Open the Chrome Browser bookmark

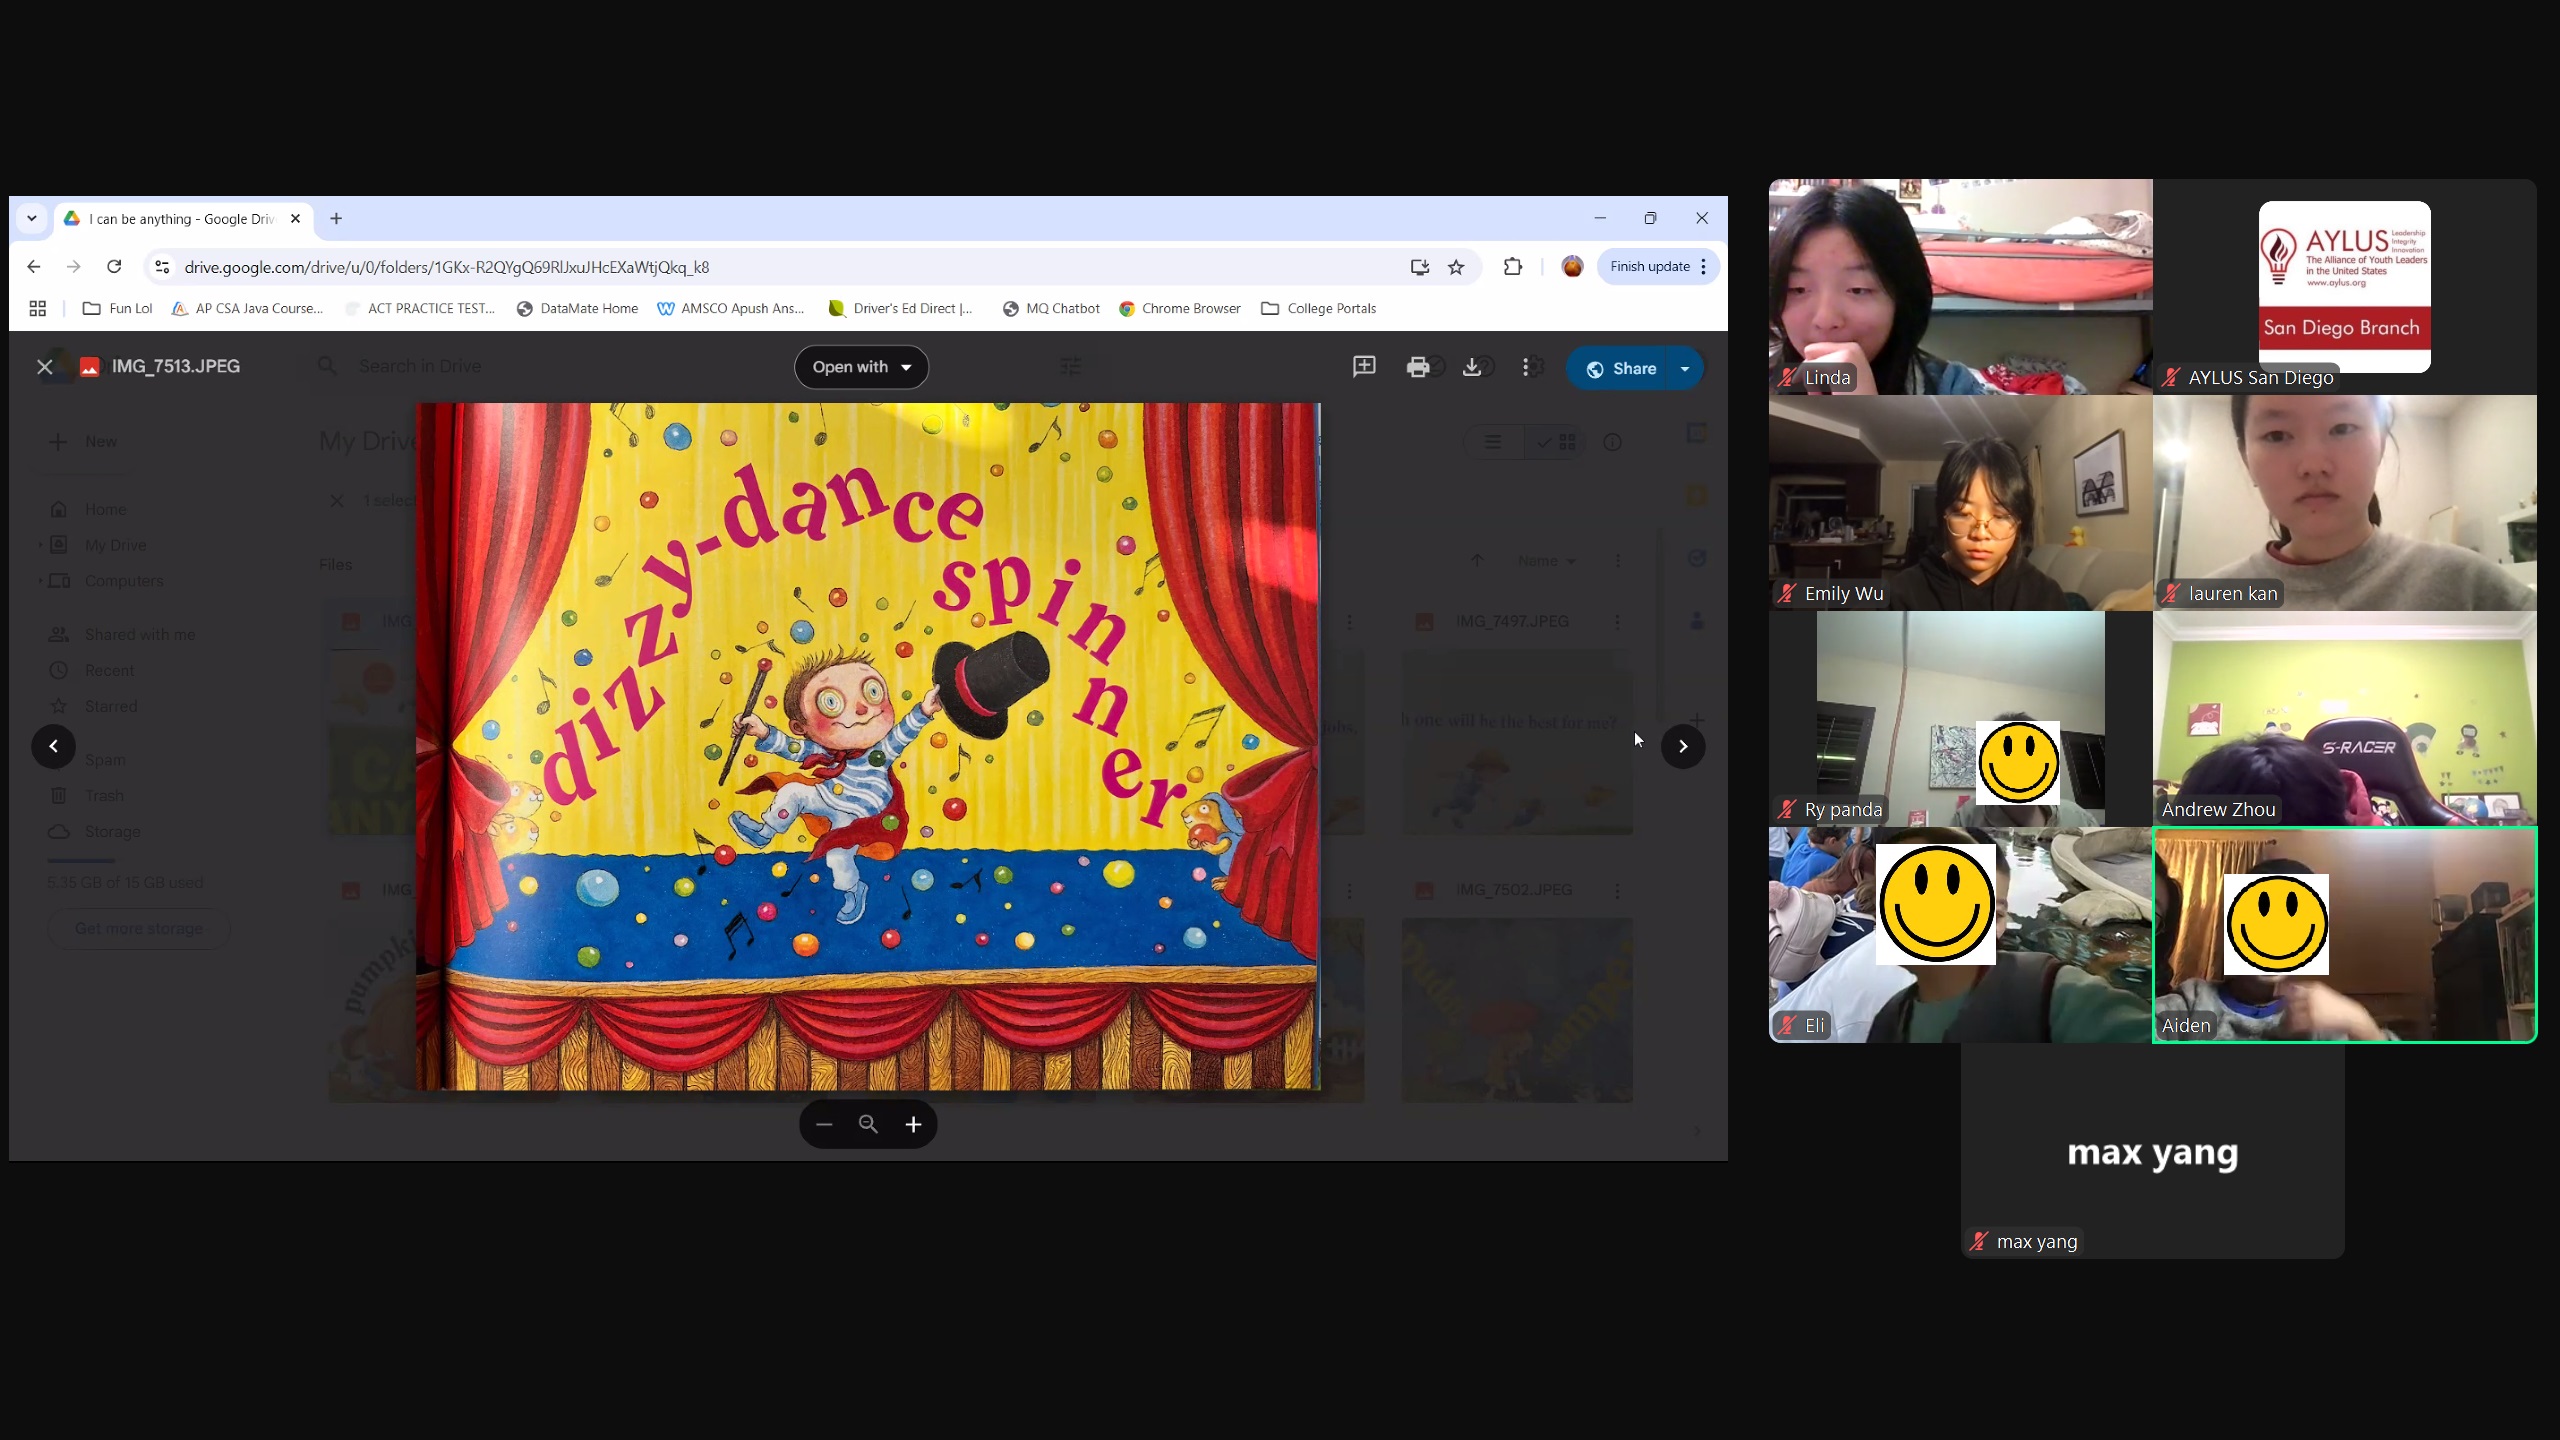tap(1180, 309)
